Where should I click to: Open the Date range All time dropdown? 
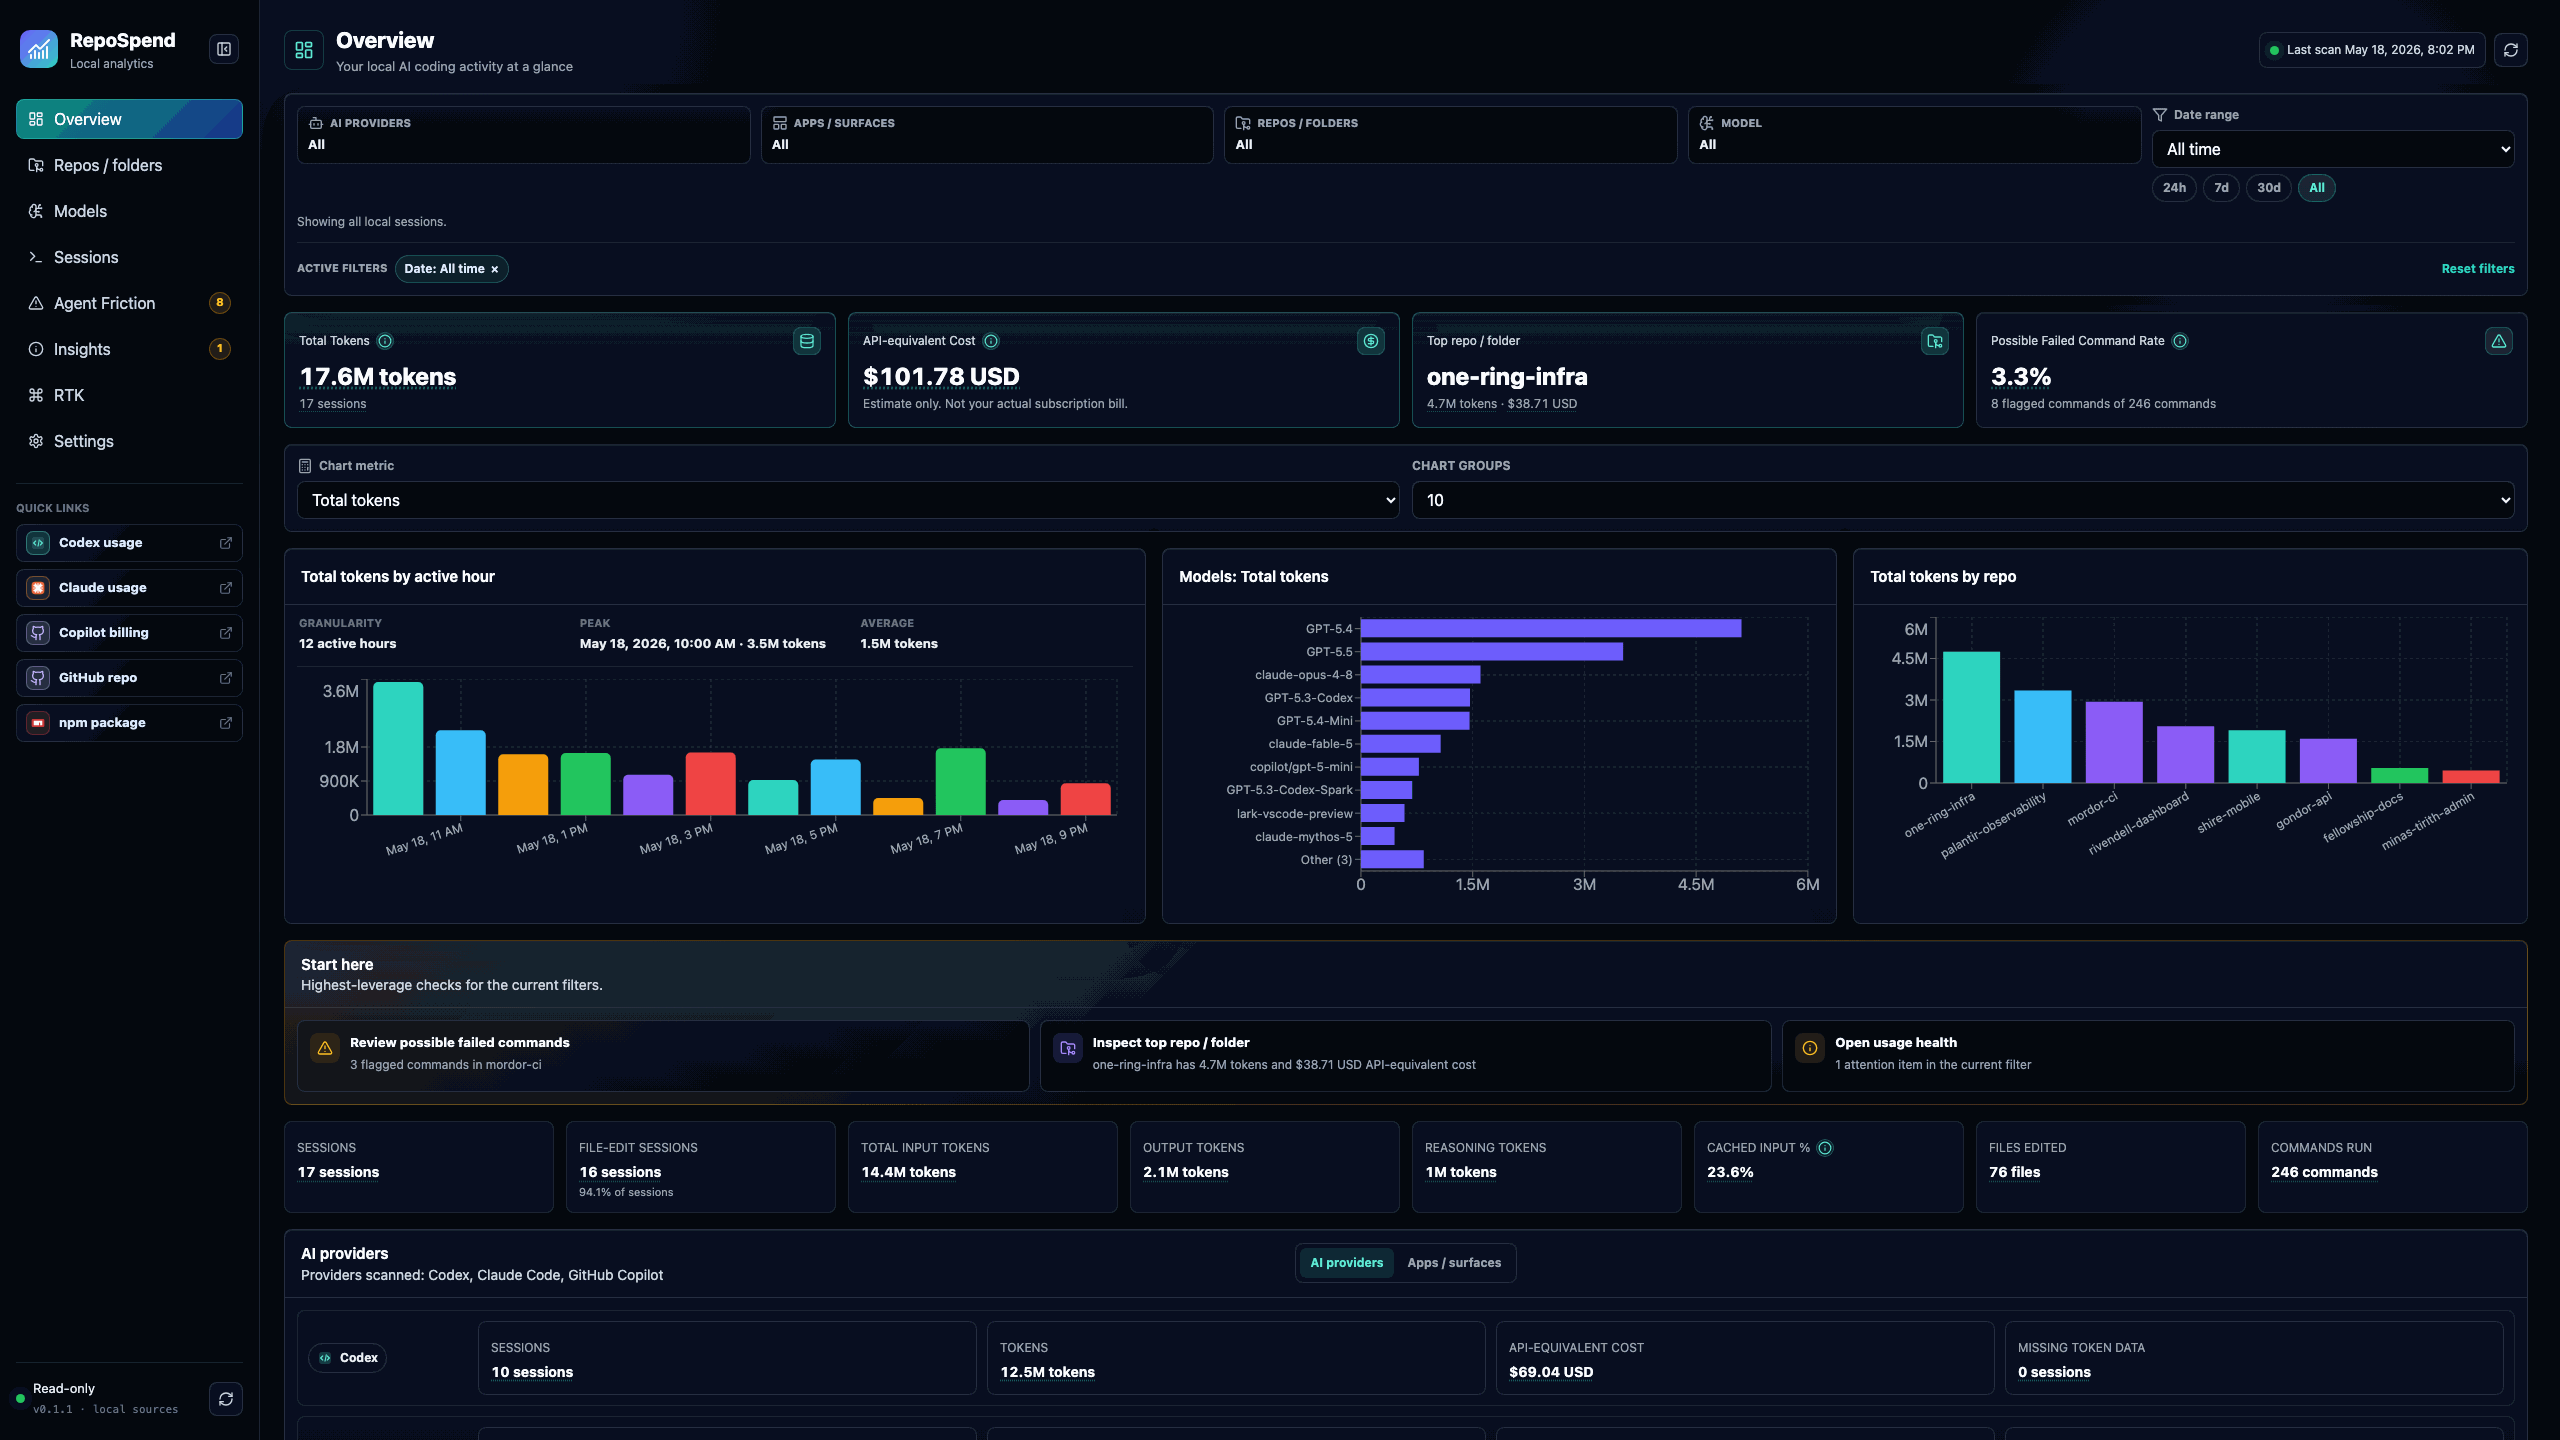tap(2333, 149)
